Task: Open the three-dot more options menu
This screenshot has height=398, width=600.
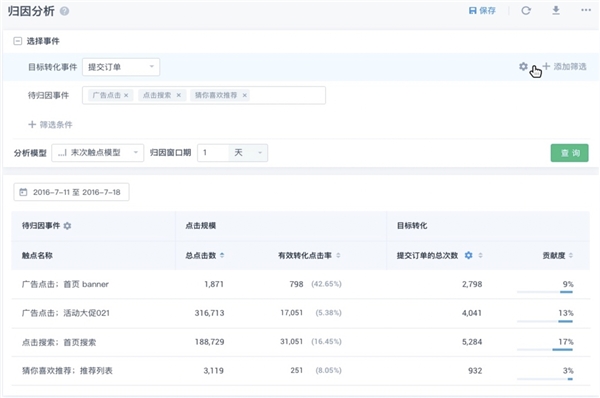Action: pos(586,10)
